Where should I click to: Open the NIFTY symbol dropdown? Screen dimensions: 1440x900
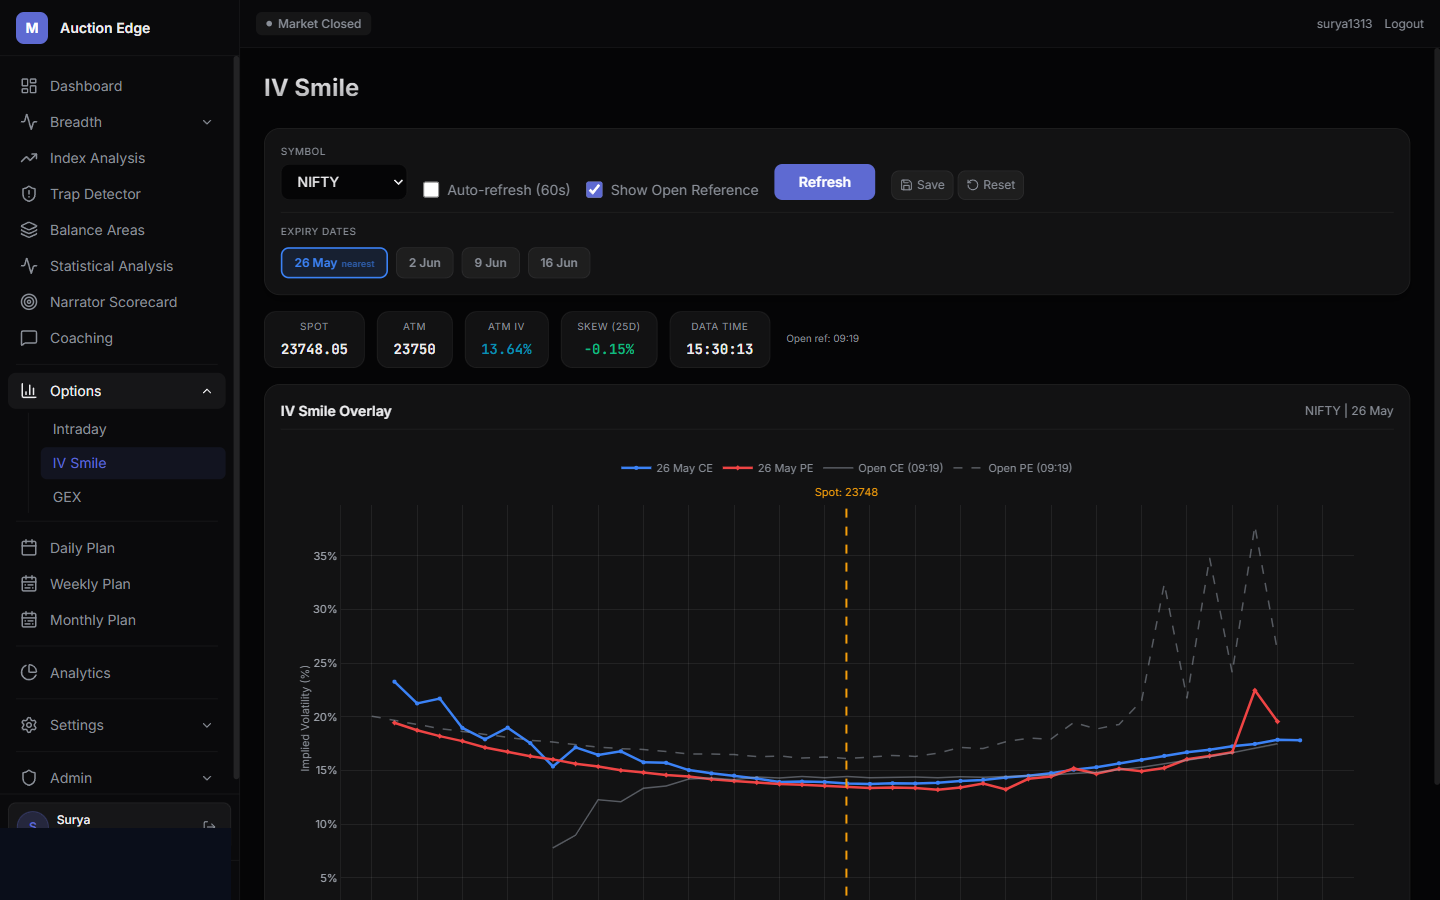point(344,182)
